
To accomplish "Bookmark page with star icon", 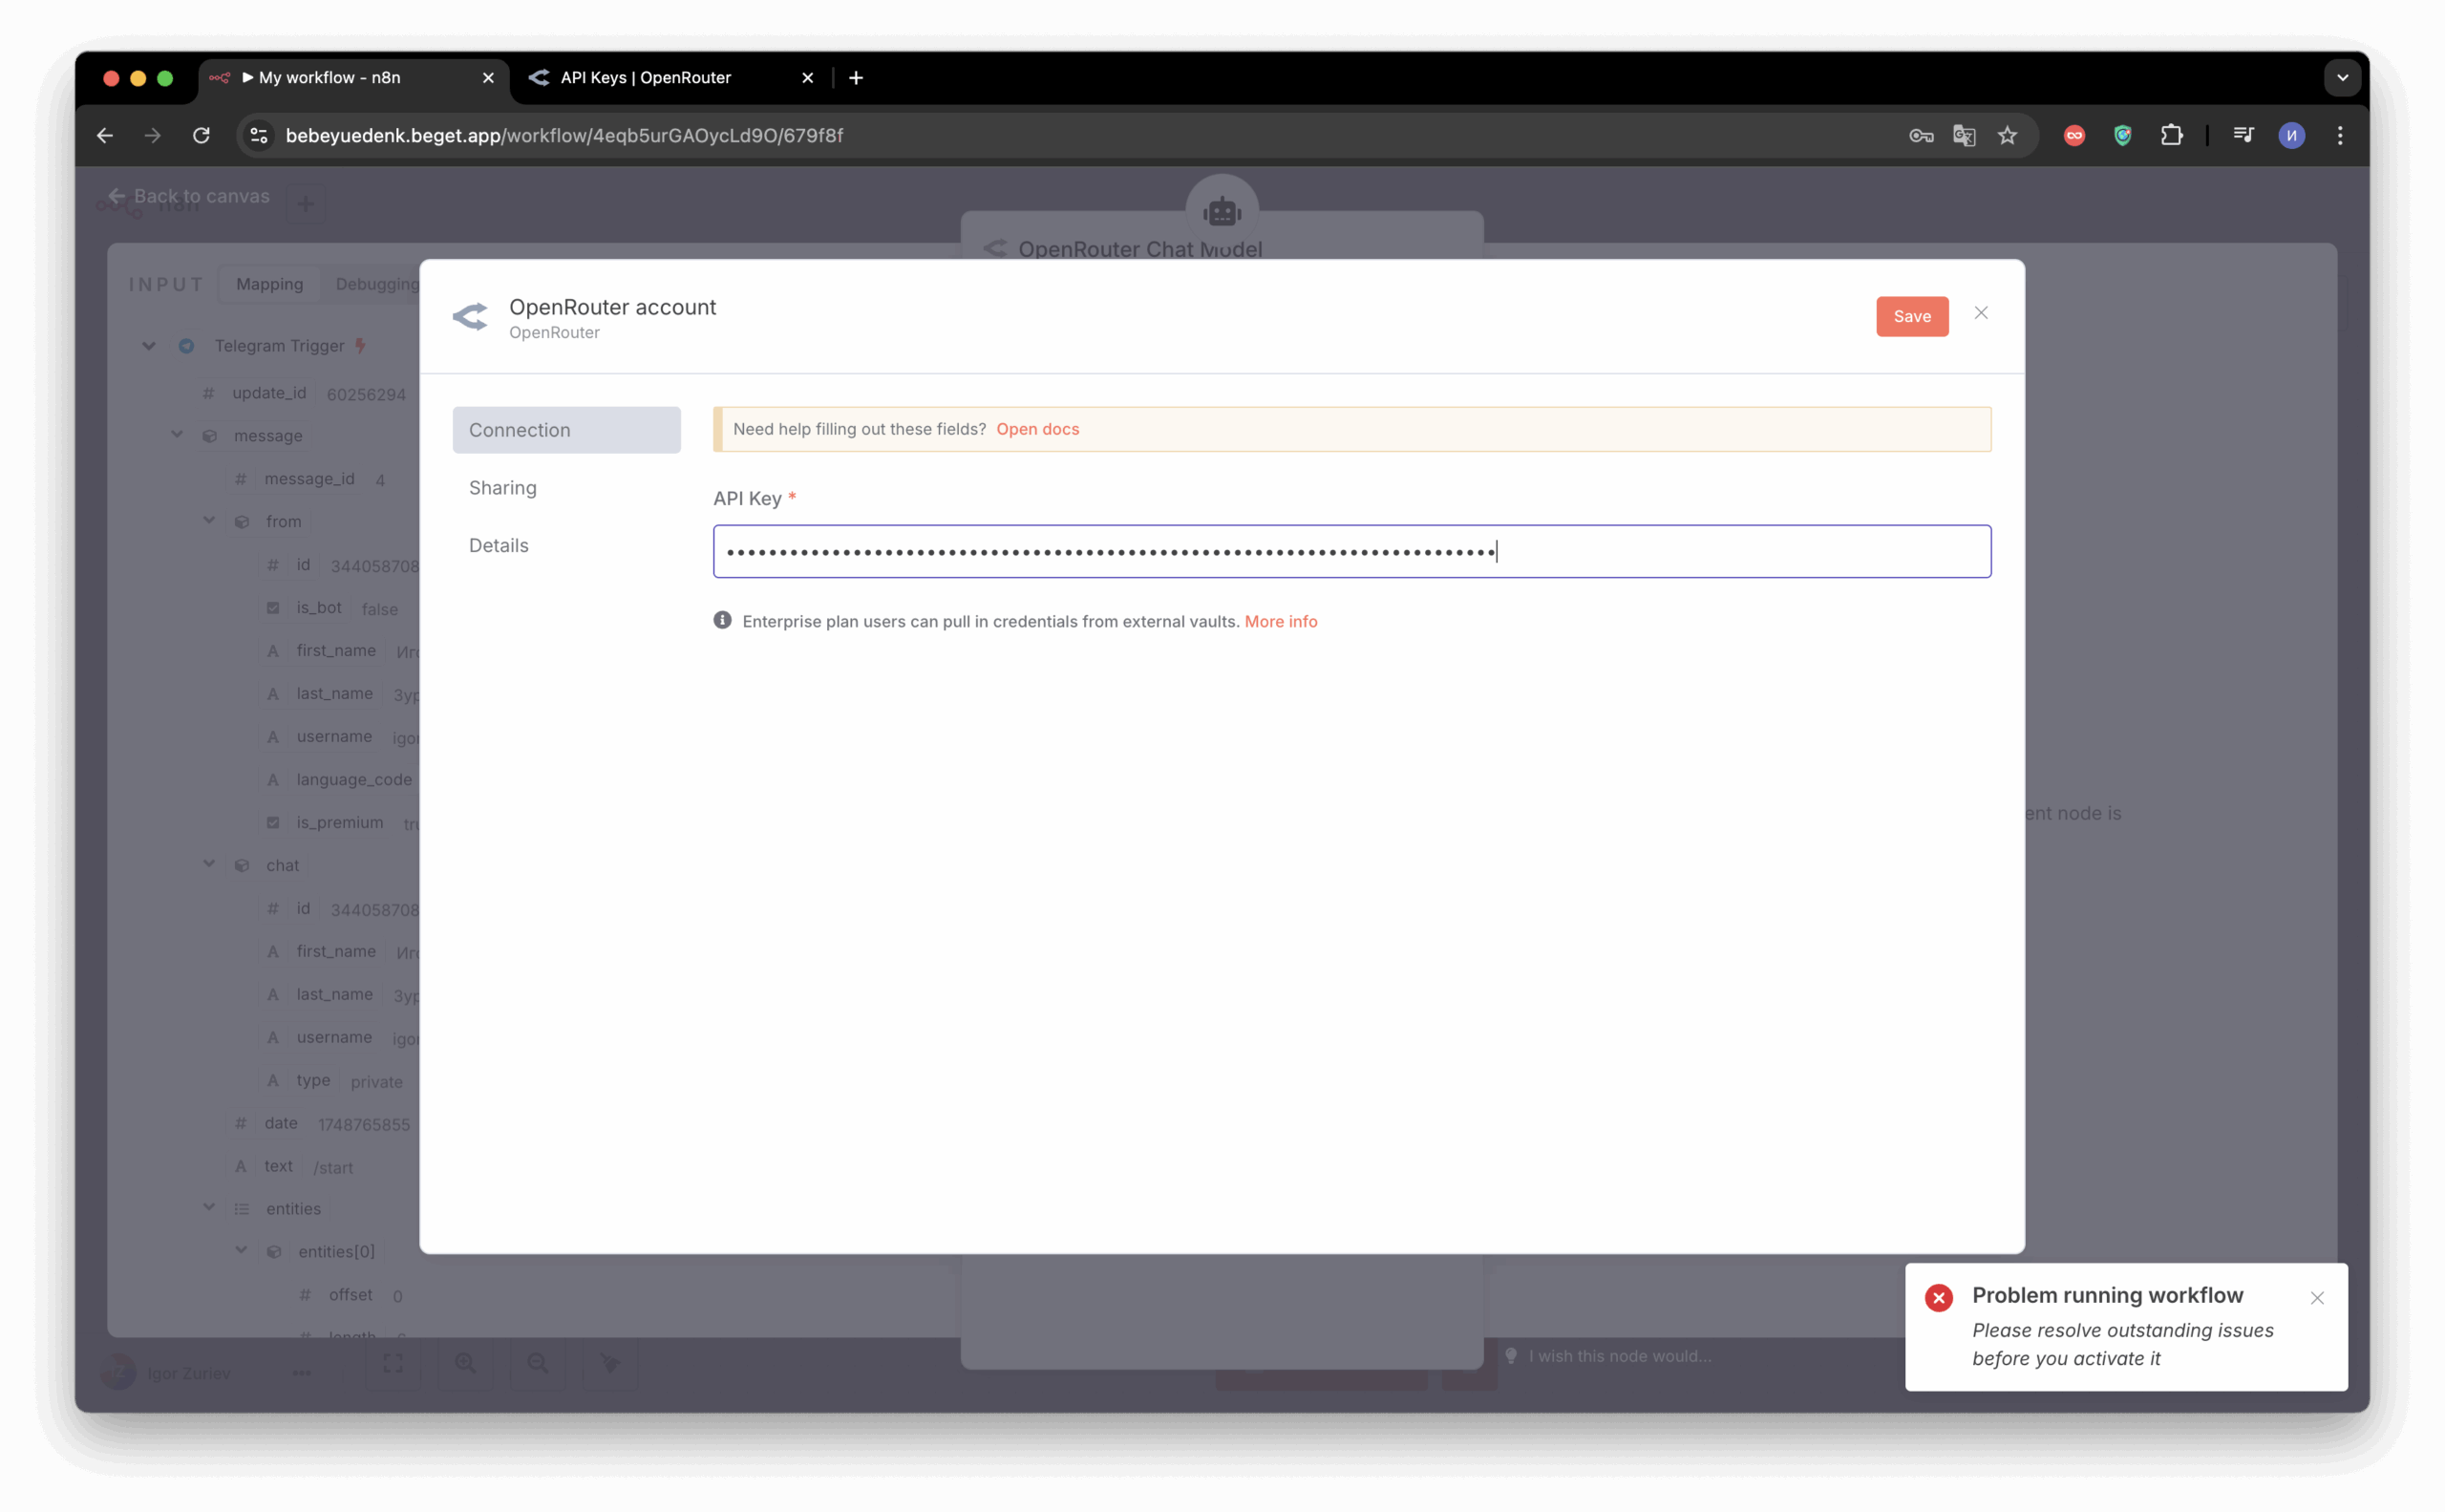I will tap(2007, 135).
